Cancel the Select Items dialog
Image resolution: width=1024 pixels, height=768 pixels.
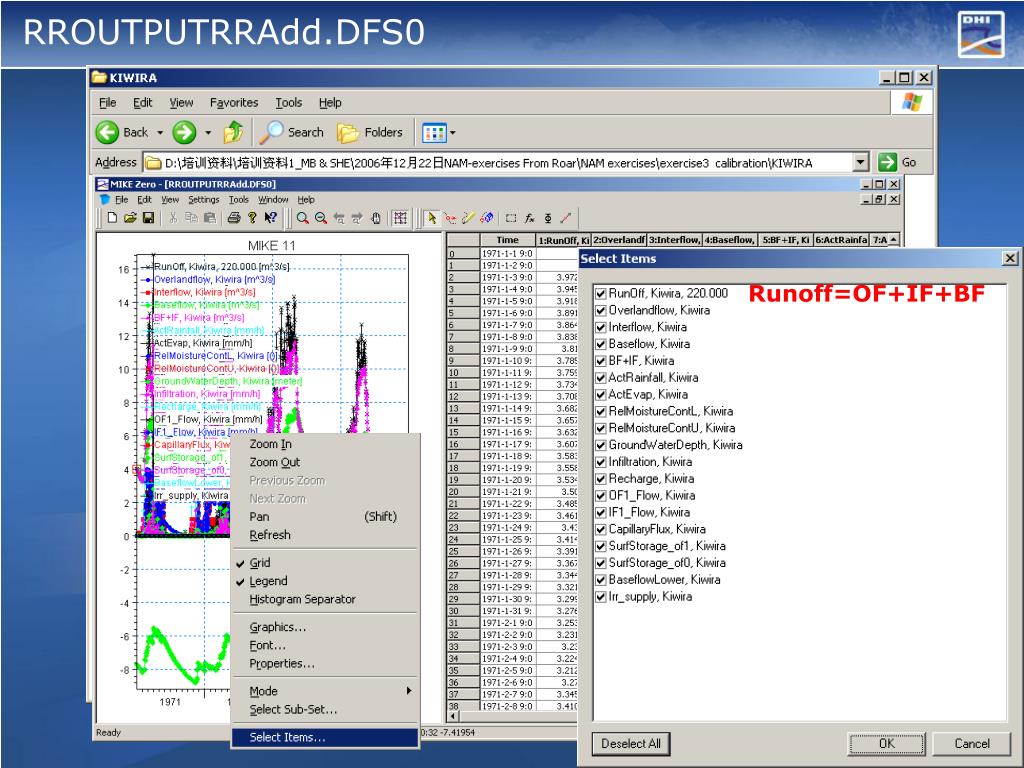972,743
